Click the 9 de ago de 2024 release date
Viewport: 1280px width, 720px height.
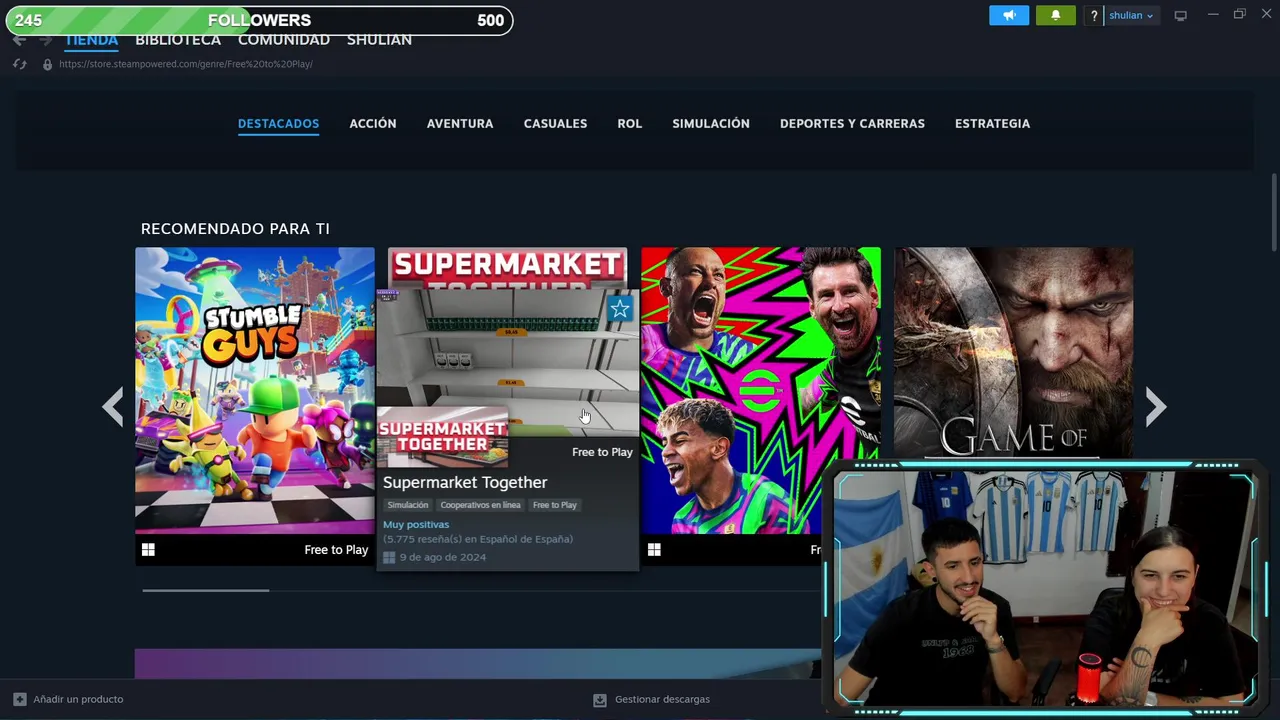pyautogui.click(x=443, y=557)
